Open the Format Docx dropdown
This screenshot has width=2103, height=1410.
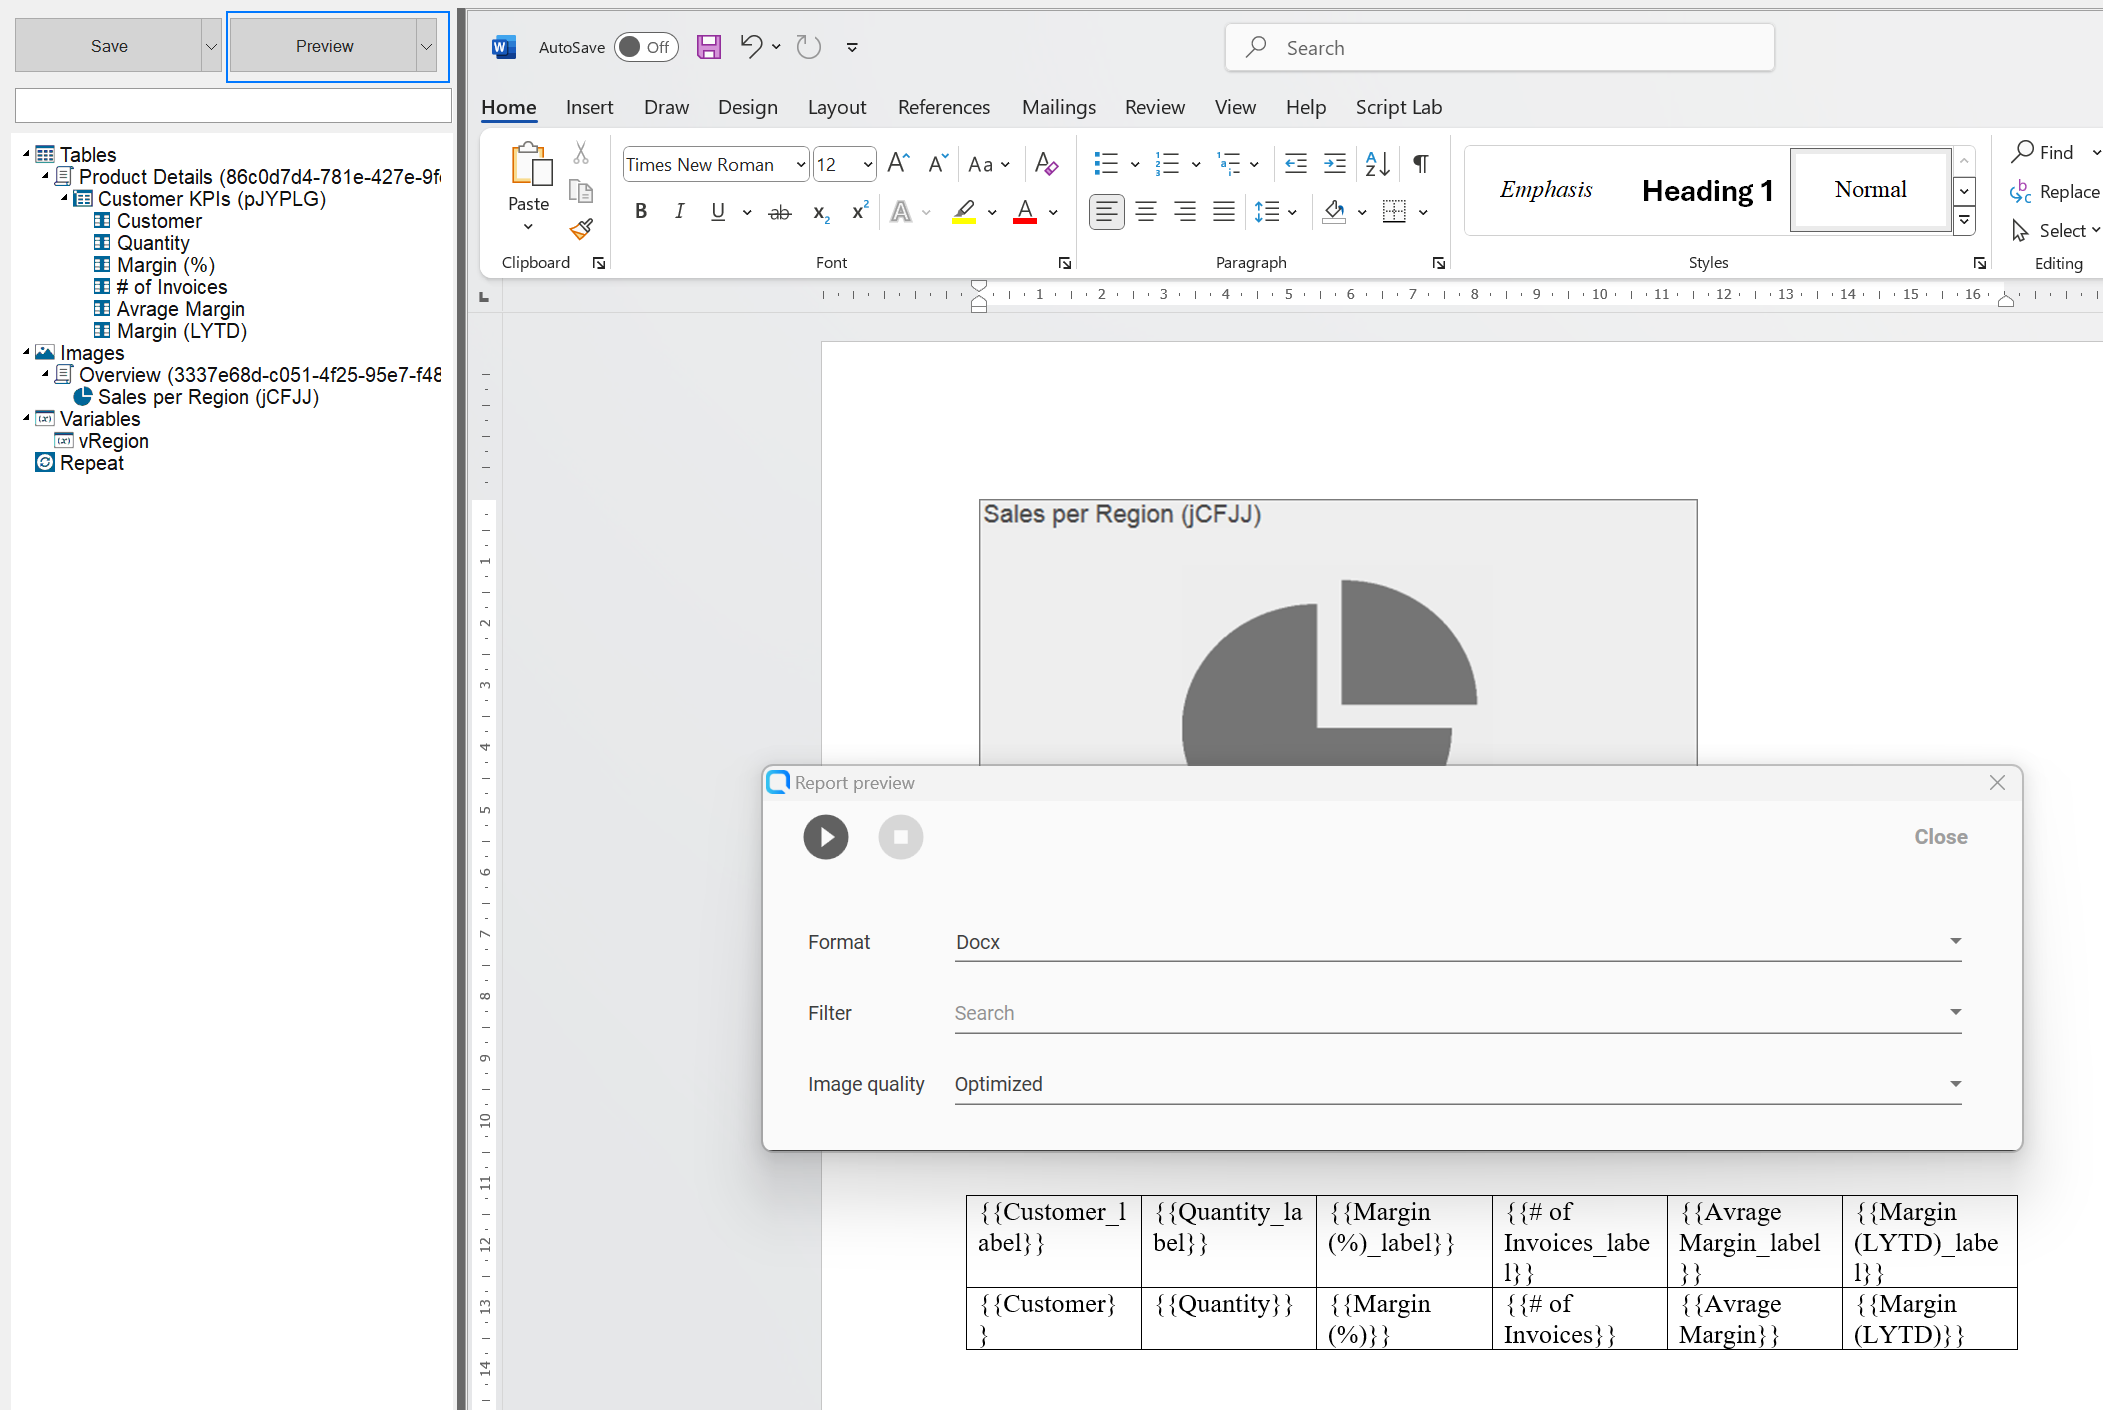pyautogui.click(x=1457, y=942)
